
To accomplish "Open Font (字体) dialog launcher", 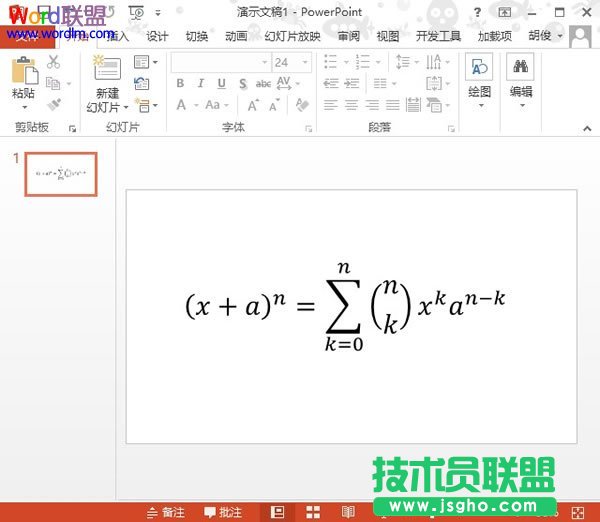I will [x=308, y=129].
